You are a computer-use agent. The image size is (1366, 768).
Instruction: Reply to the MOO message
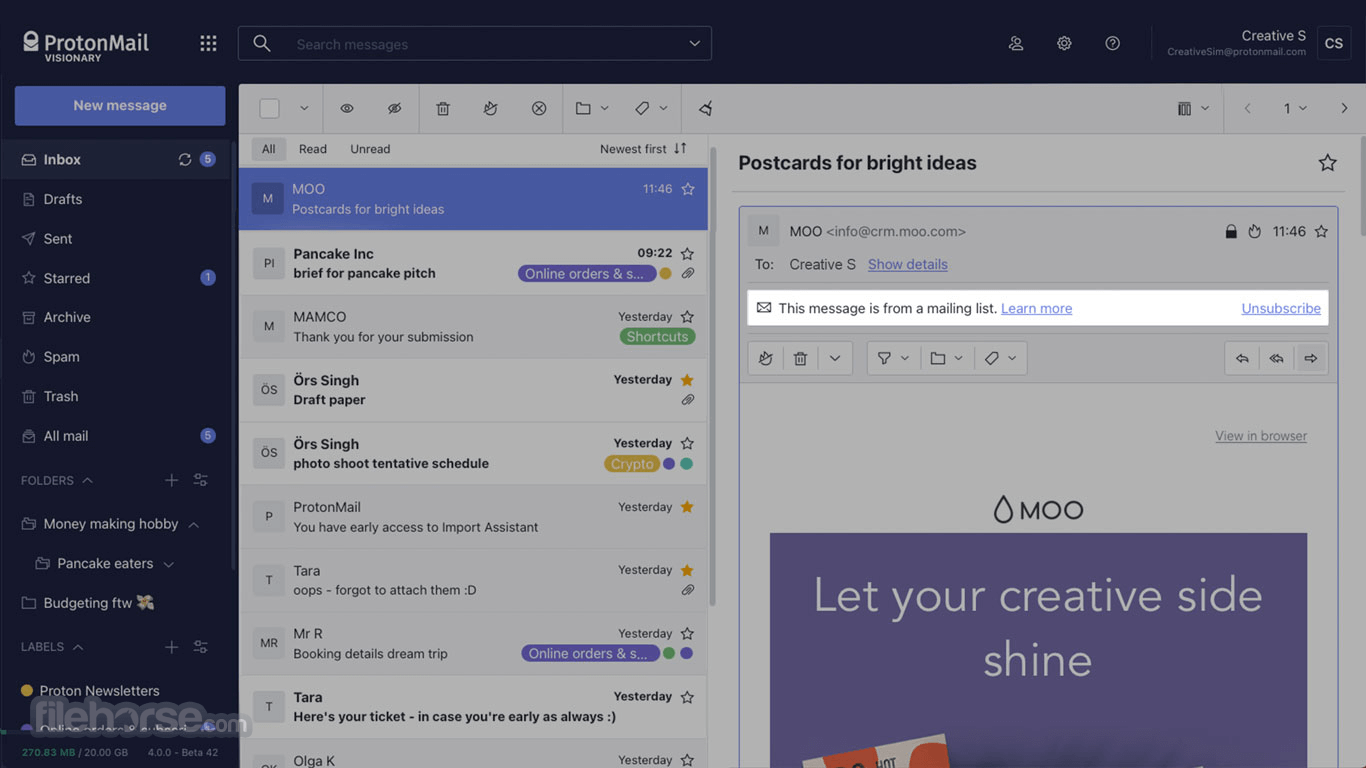coord(1242,358)
